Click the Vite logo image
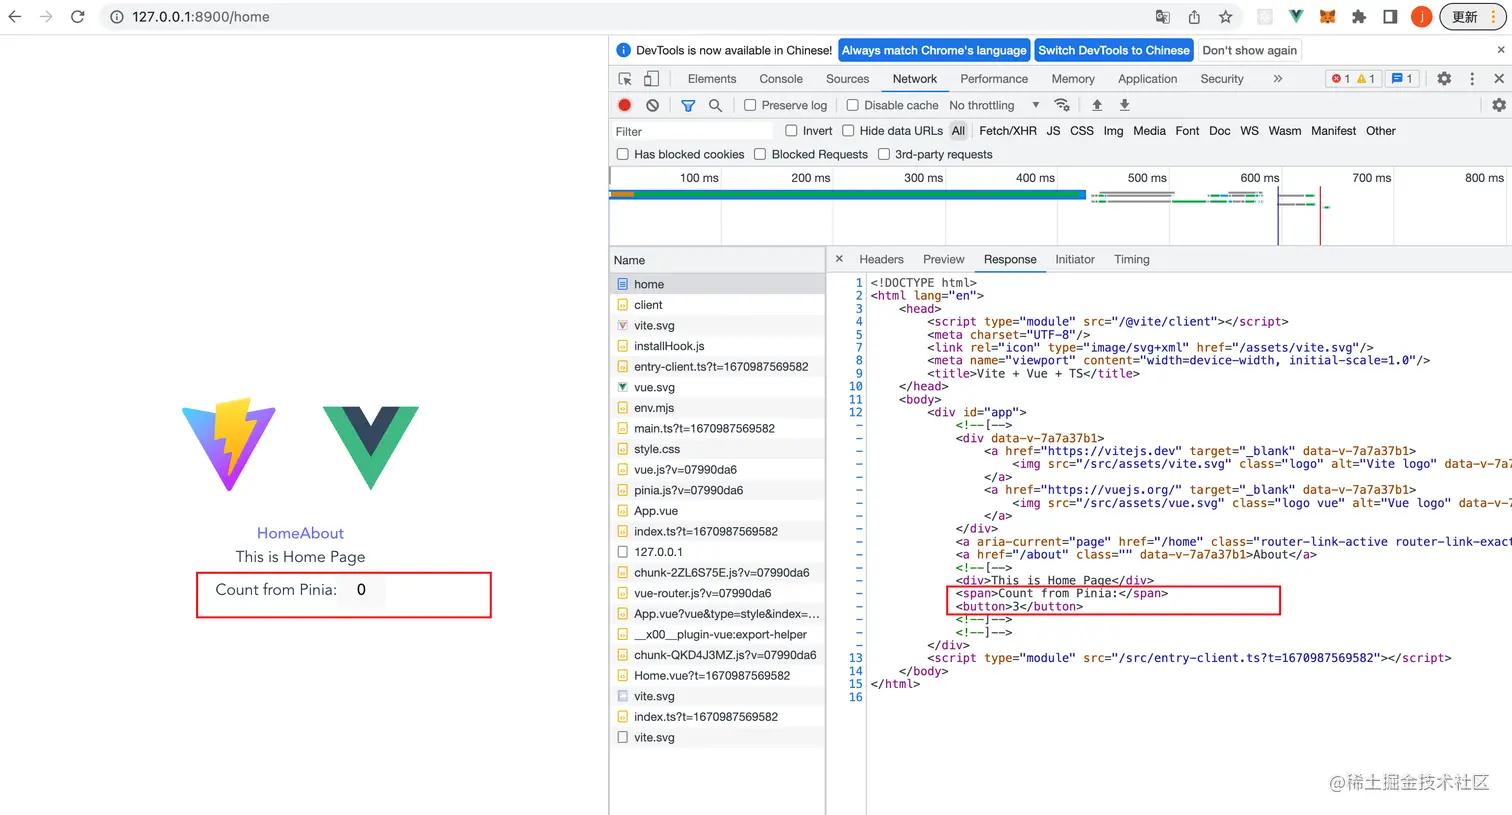Screen dimensions: 1512x815 [x=229, y=445]
